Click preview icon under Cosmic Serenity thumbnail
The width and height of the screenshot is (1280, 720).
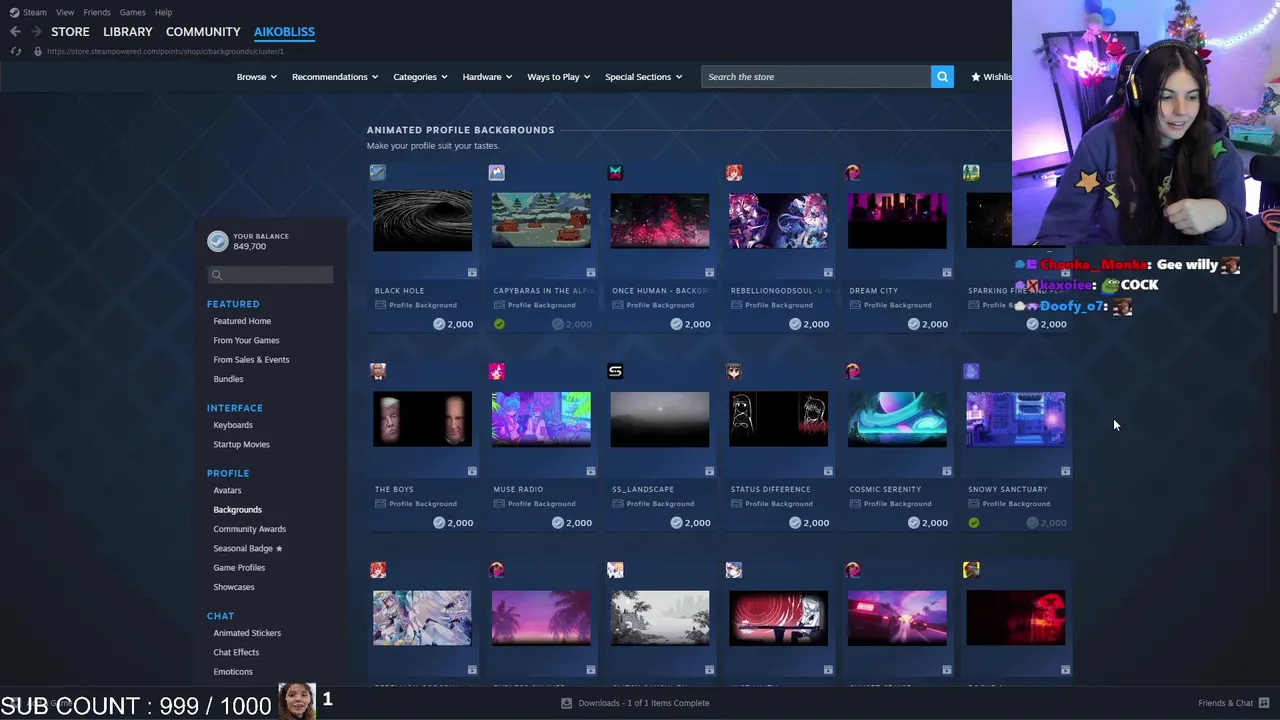[x=946, y=471]
